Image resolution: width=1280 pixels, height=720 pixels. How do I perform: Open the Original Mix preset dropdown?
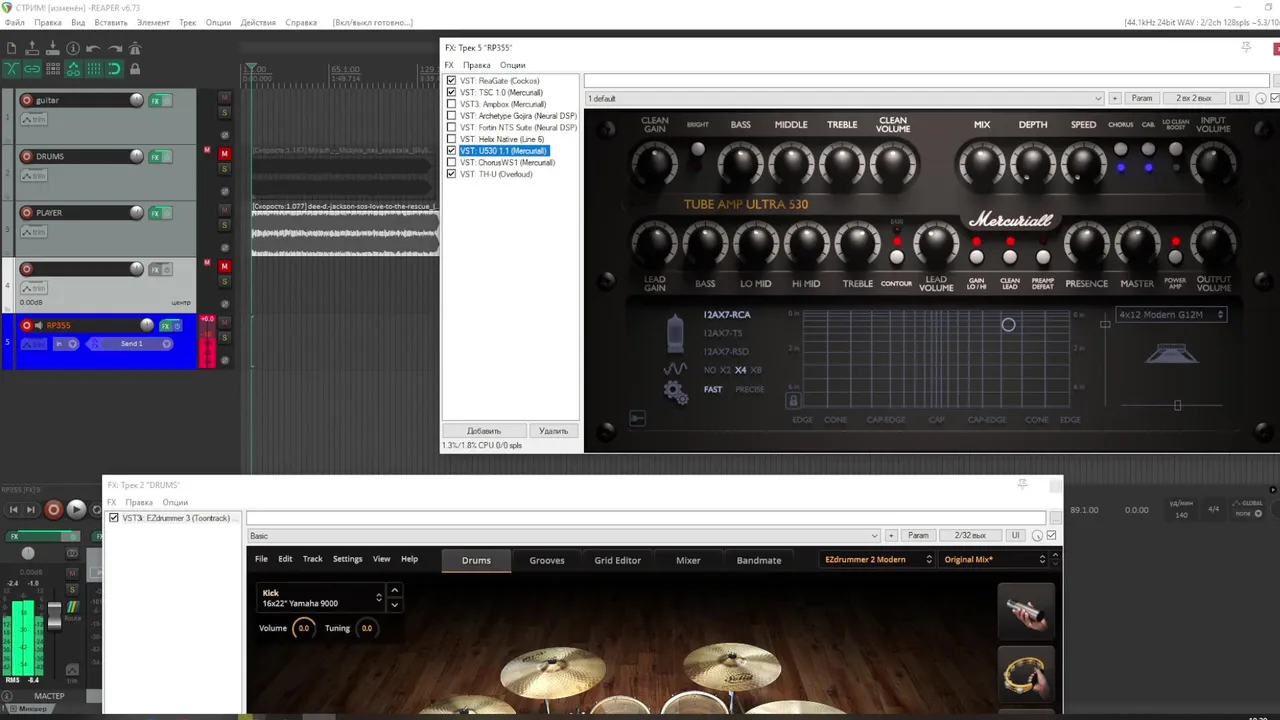pyautogui.click(x=994, y=560)
